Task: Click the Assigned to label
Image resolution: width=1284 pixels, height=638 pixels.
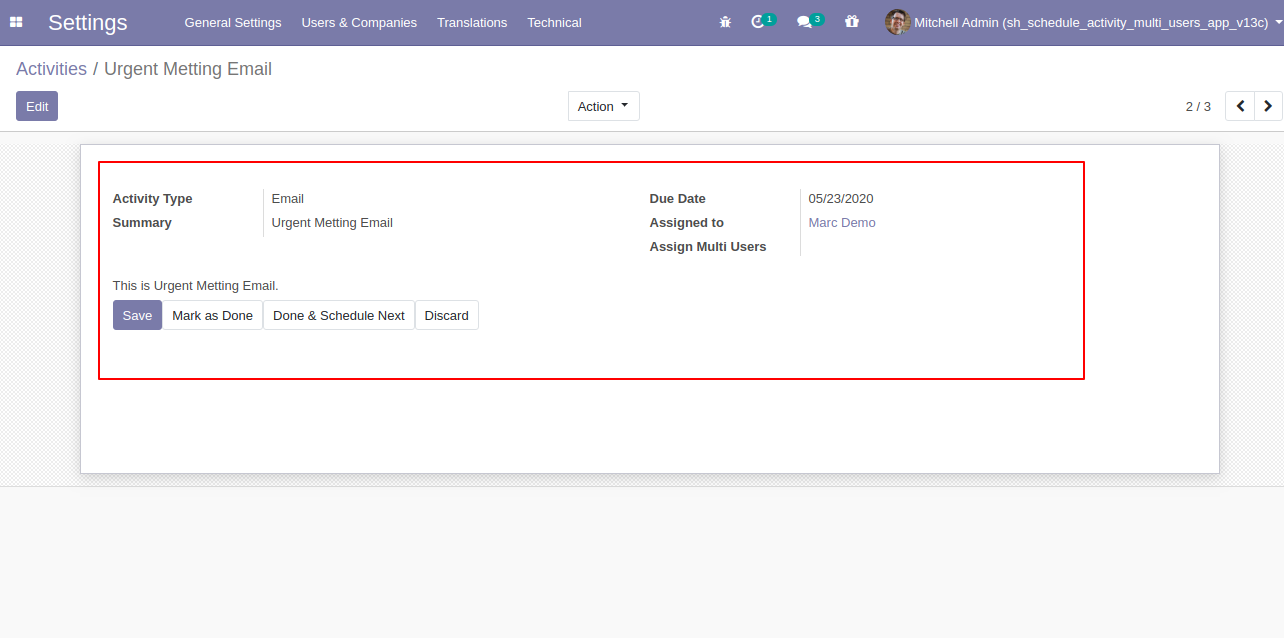Action: [687, 223]
